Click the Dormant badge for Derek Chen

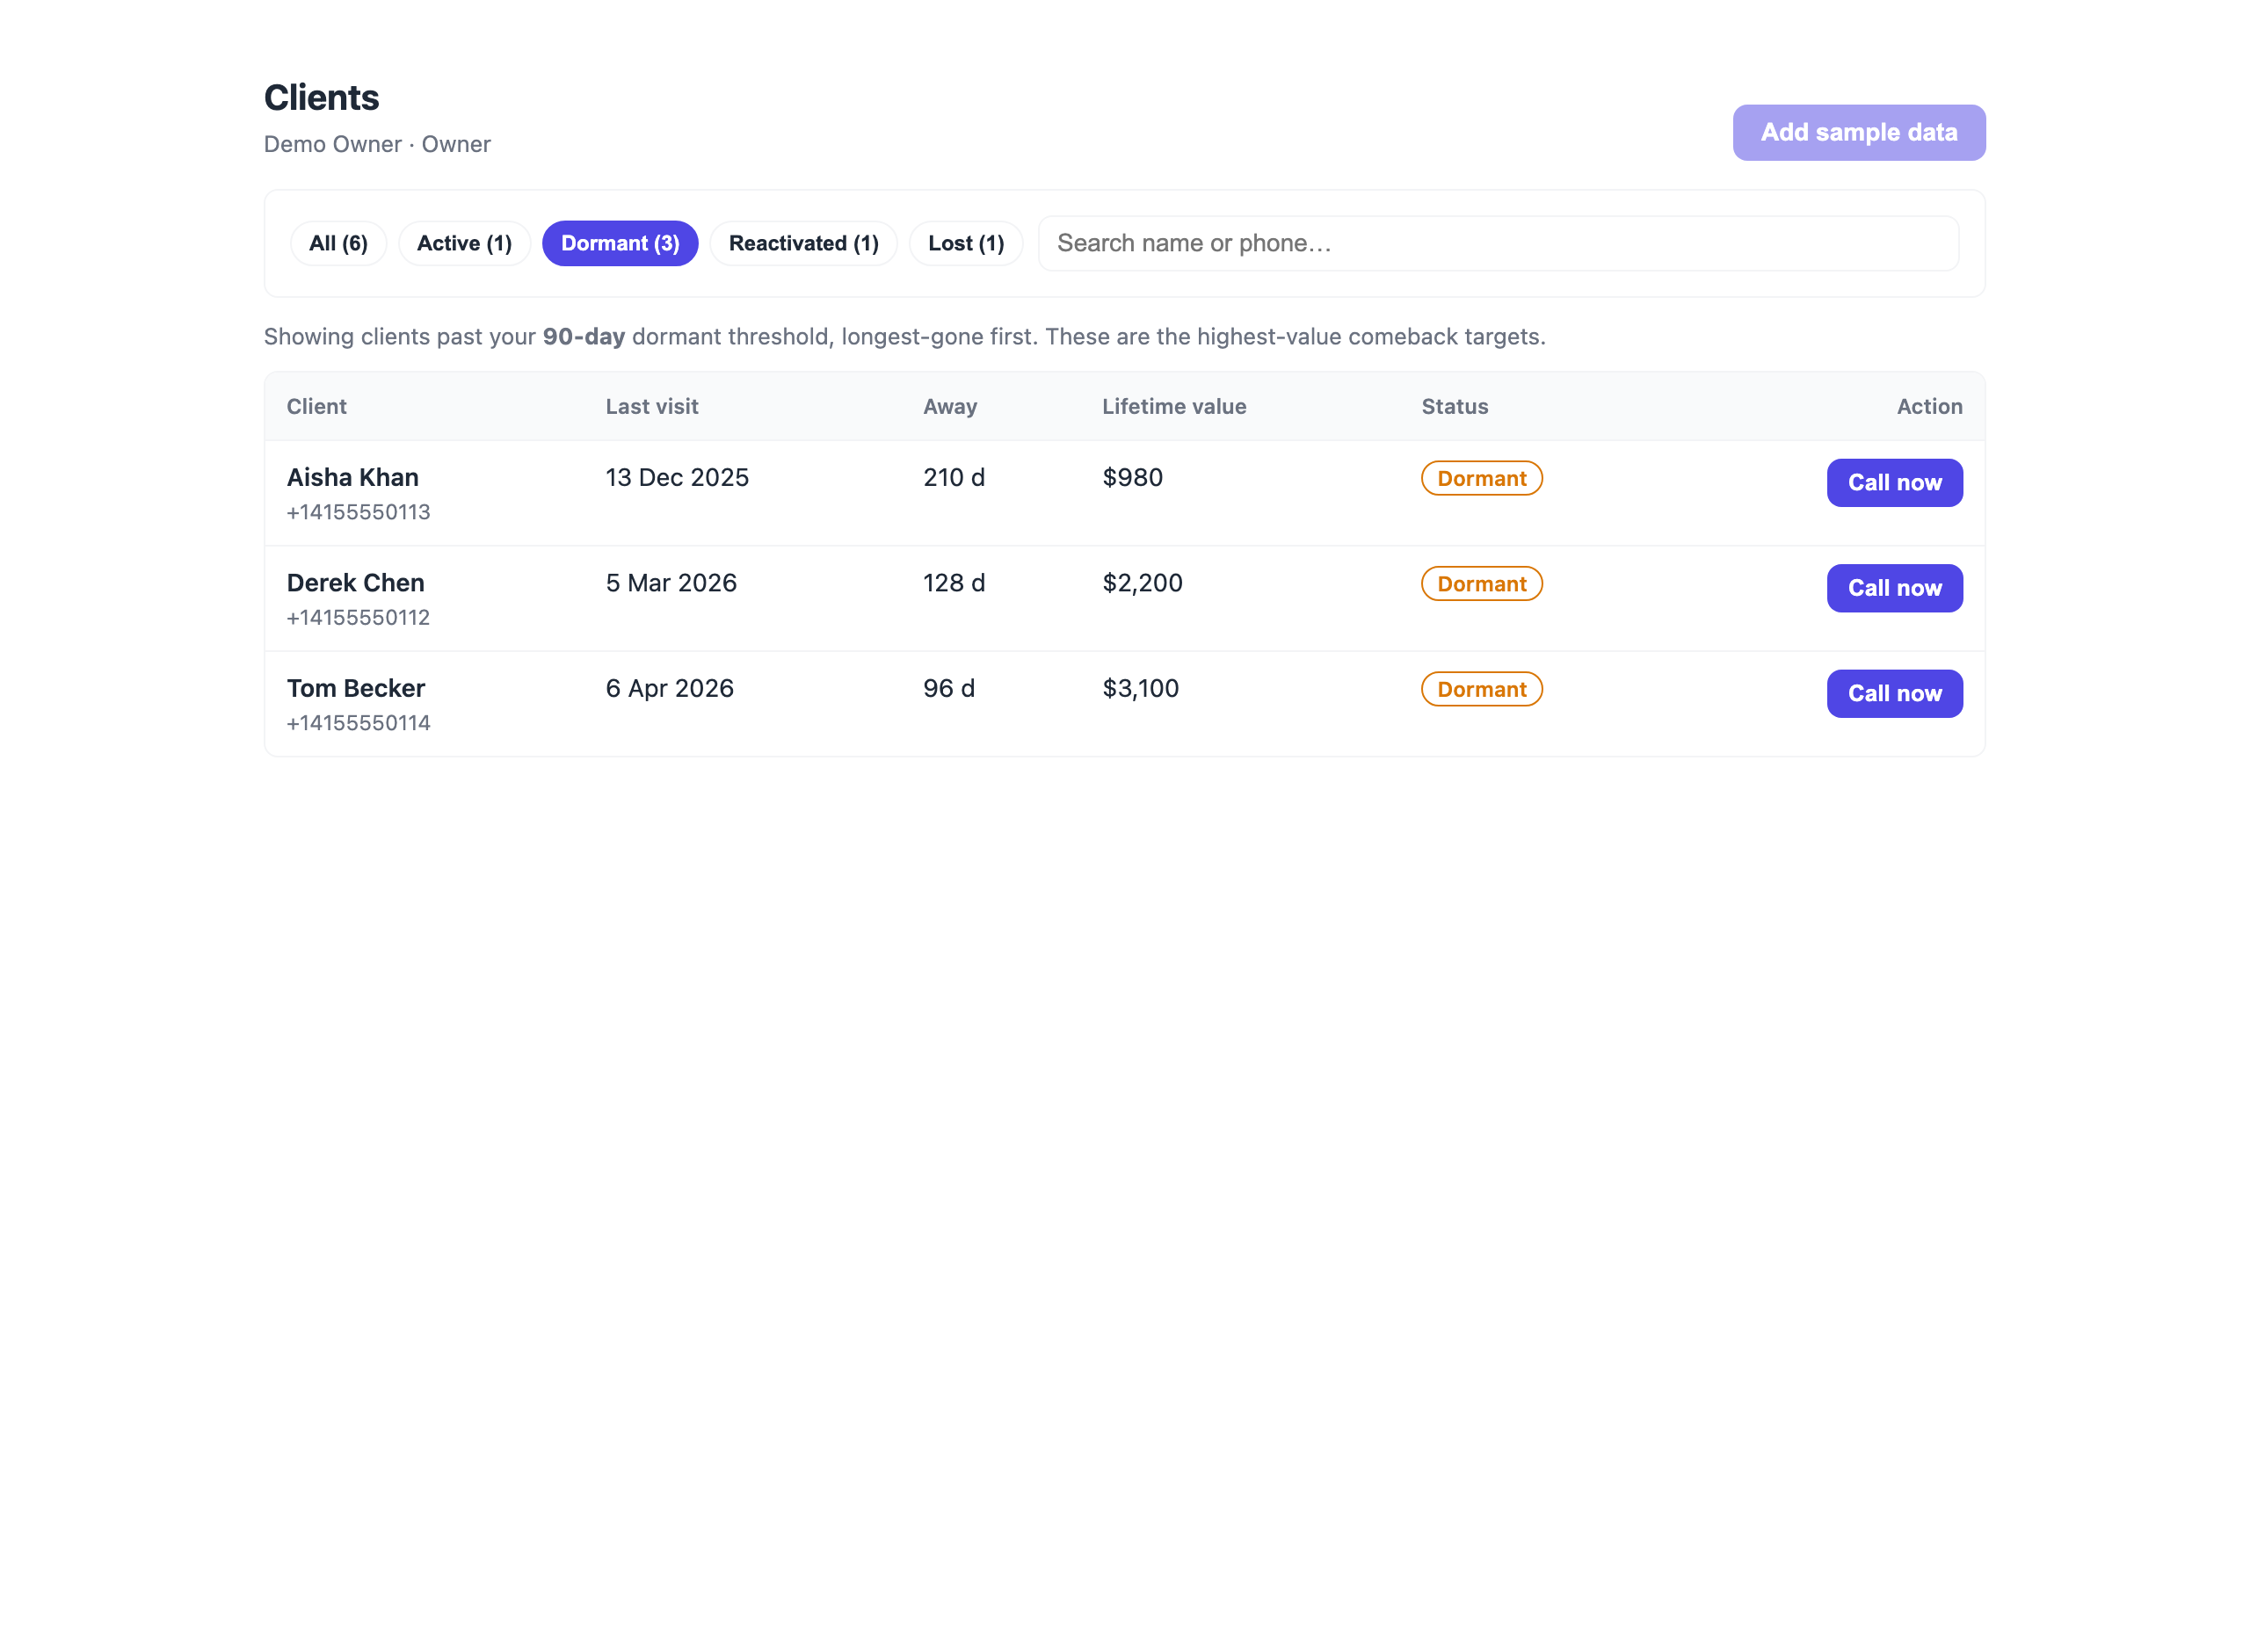[1481, 583]
